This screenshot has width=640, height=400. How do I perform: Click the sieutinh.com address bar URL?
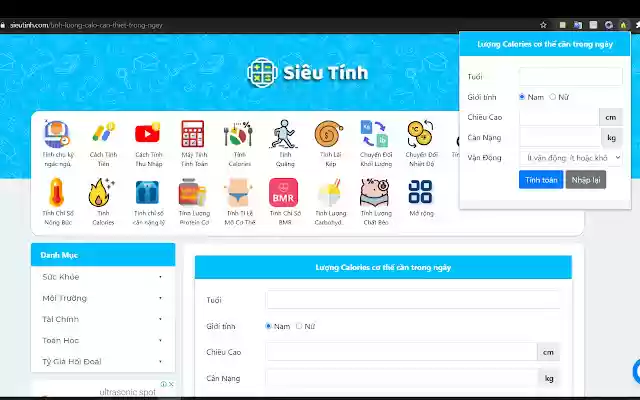point(86,25)
